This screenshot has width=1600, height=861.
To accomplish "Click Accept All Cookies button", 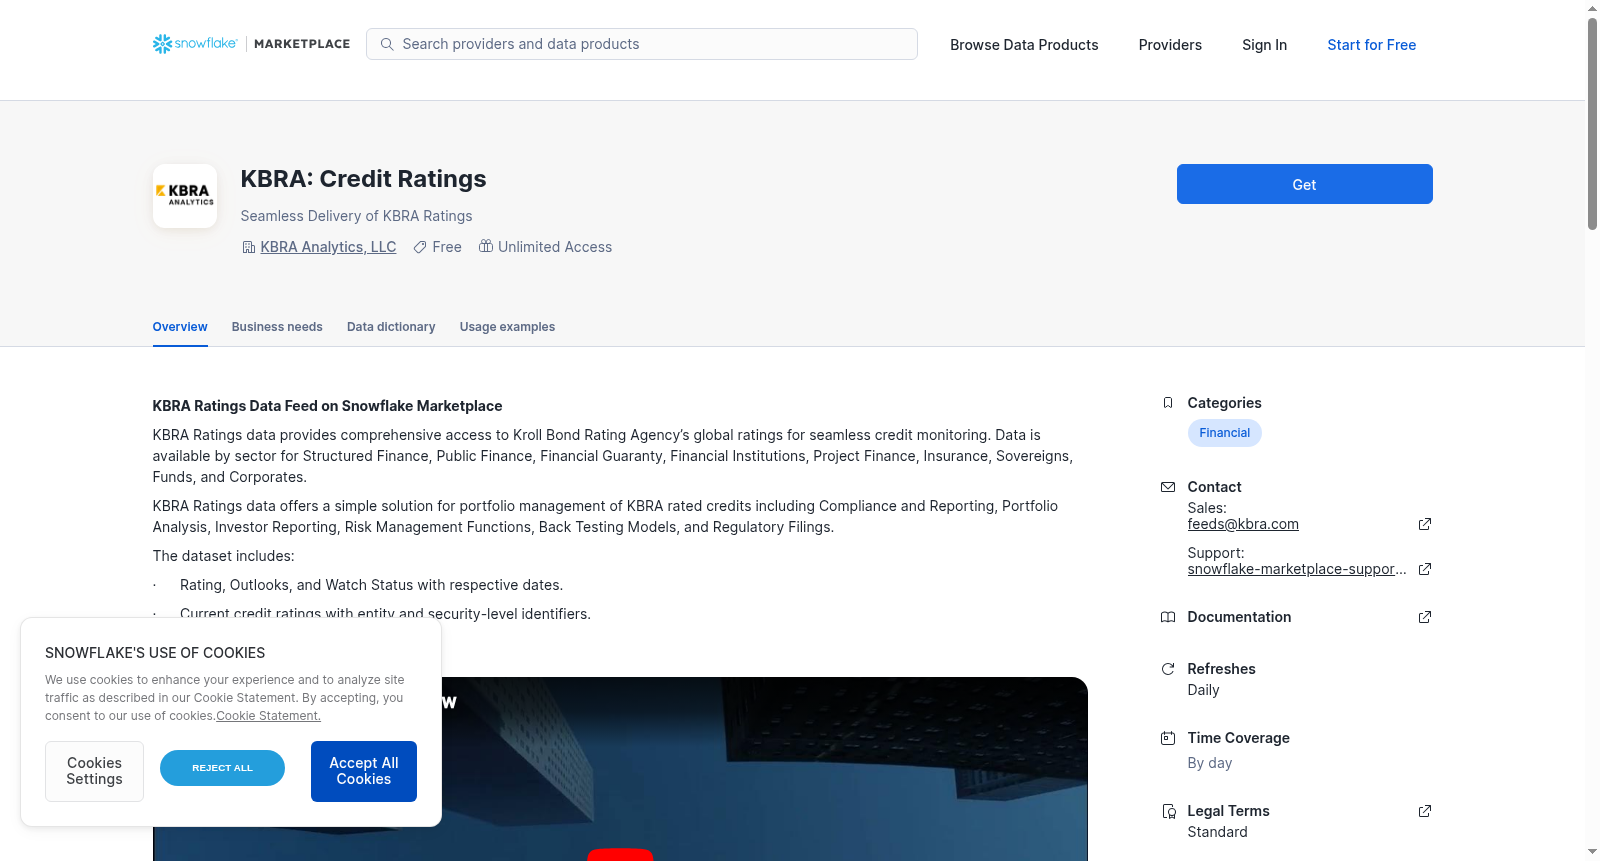I will click(364, 771).
